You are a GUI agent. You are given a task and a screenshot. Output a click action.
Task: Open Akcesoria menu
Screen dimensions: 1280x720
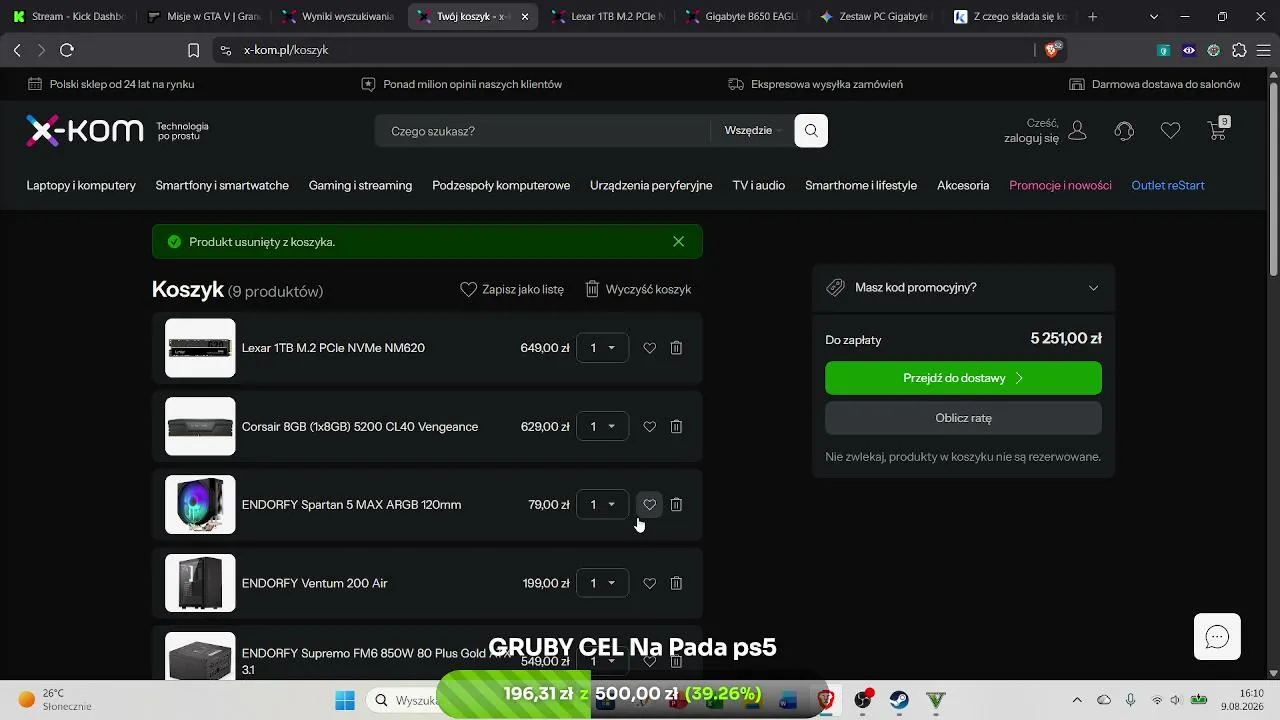point(963,185)
